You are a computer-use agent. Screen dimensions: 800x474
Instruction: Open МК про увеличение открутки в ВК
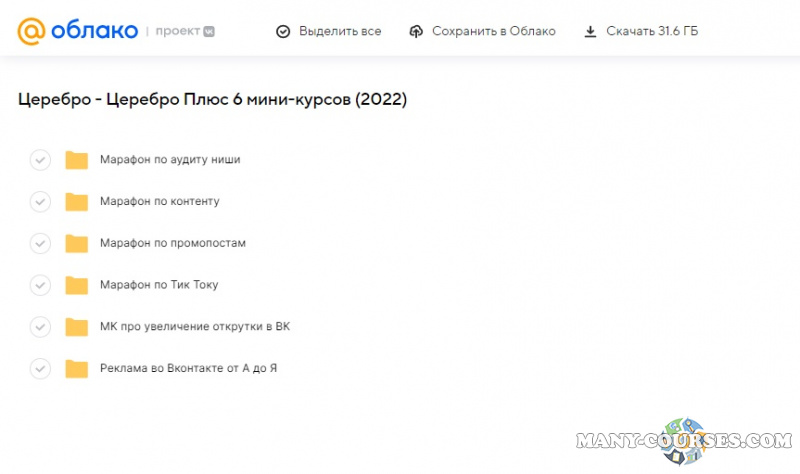[194, 327]
